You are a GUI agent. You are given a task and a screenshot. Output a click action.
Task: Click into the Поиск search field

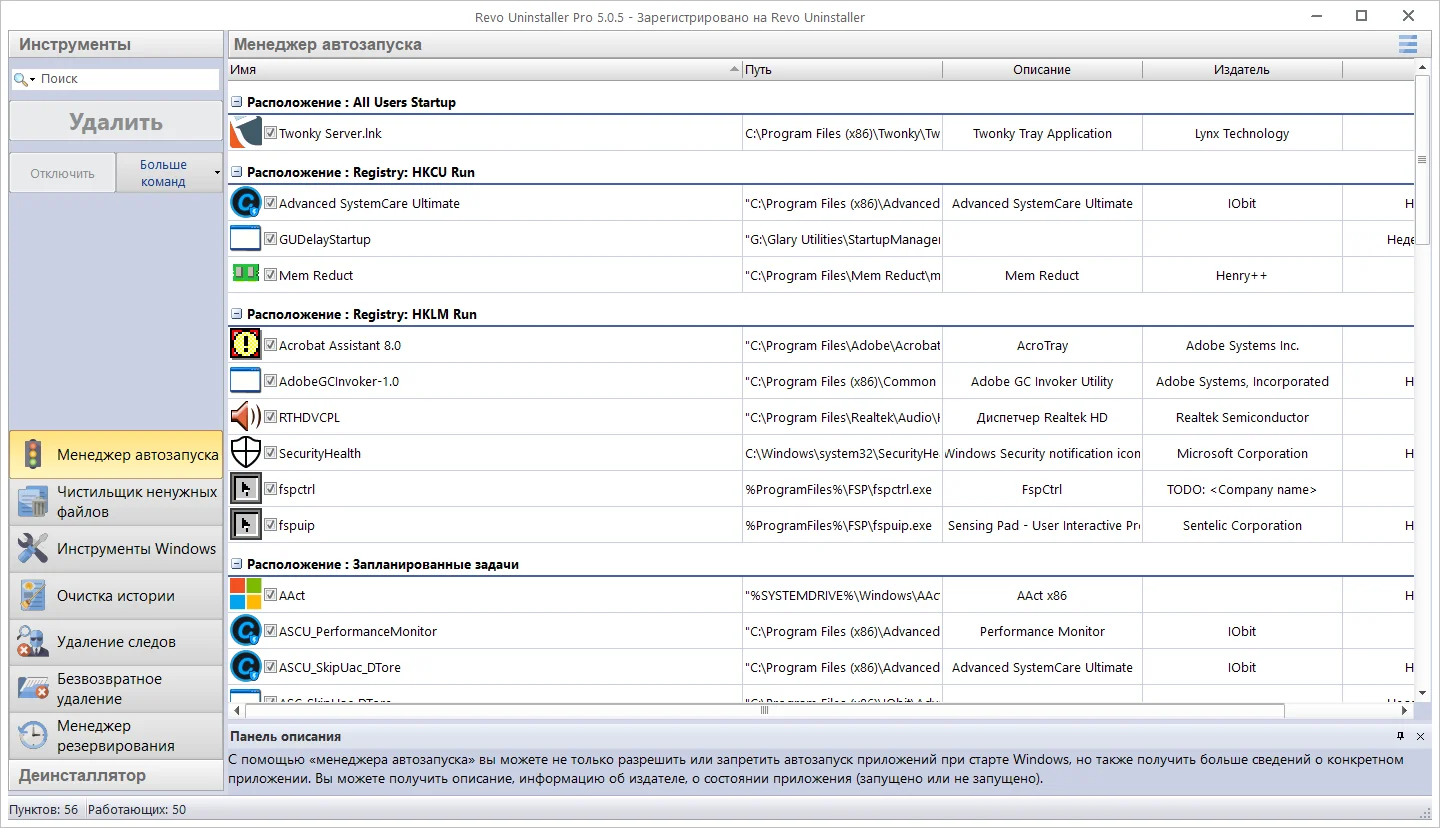tap(127, 79)
